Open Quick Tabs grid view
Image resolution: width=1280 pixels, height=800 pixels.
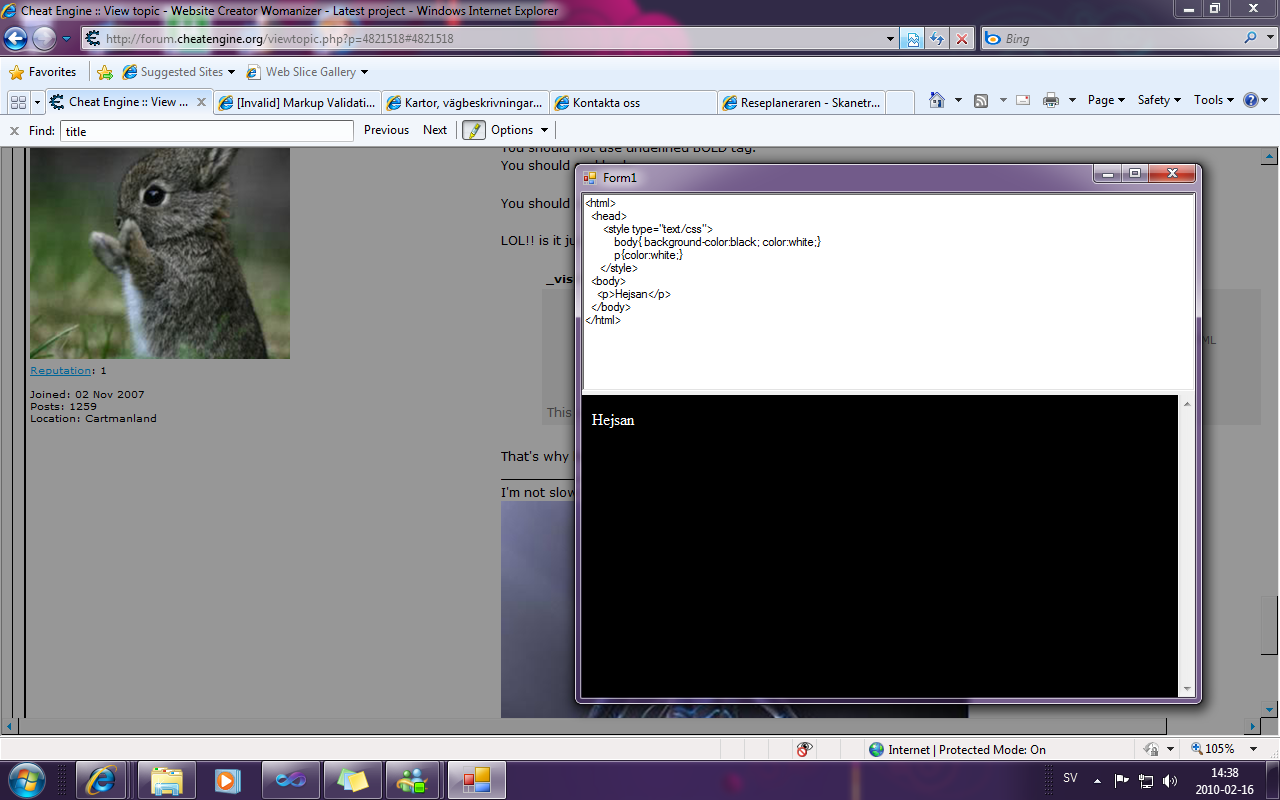pyautogui.click(x=18, y=102)
